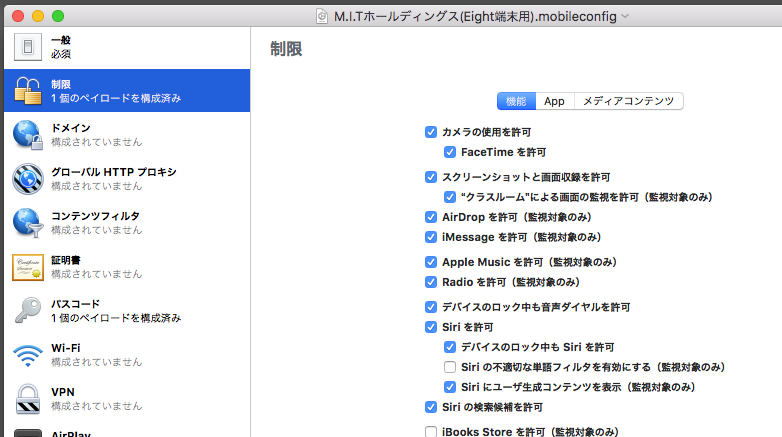Click the ドメイン globe-with-lock icon

tap(27, 135)
